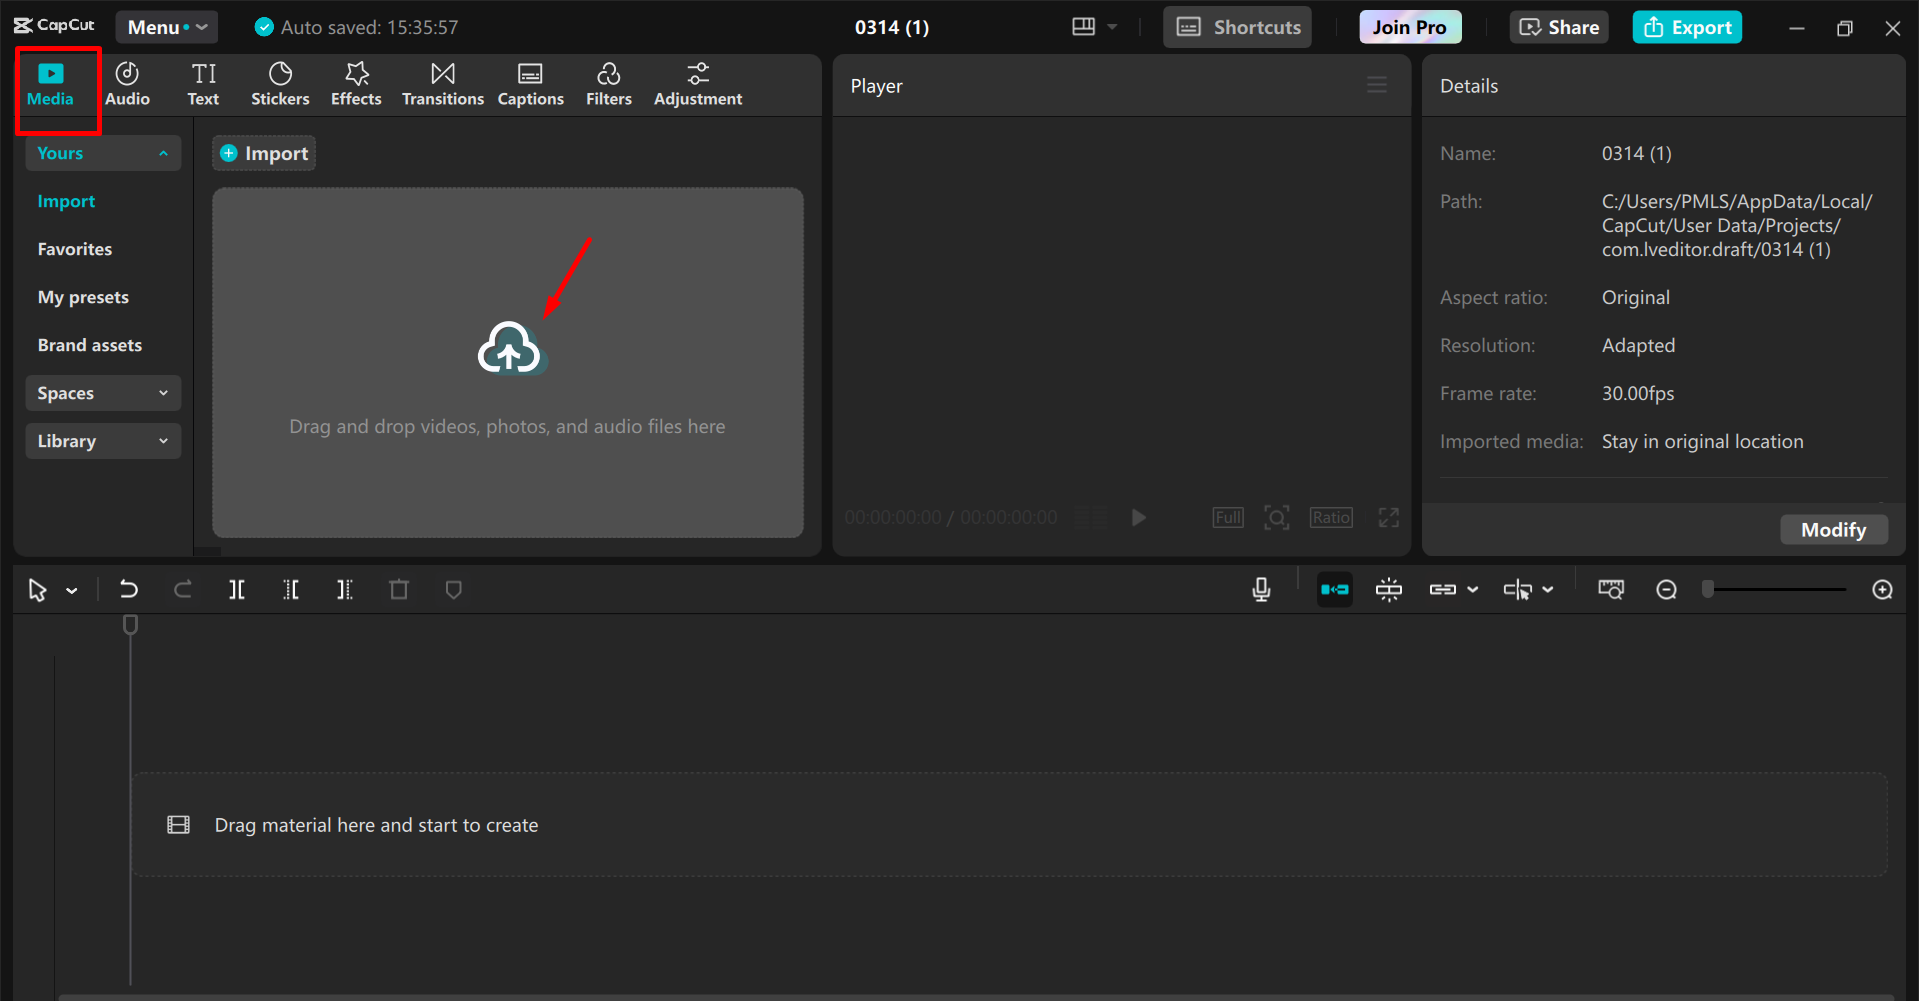The width and height of the screenshot is (1919, 1001).
Task: Open the Captions panel
Action: tap(530, 83)
